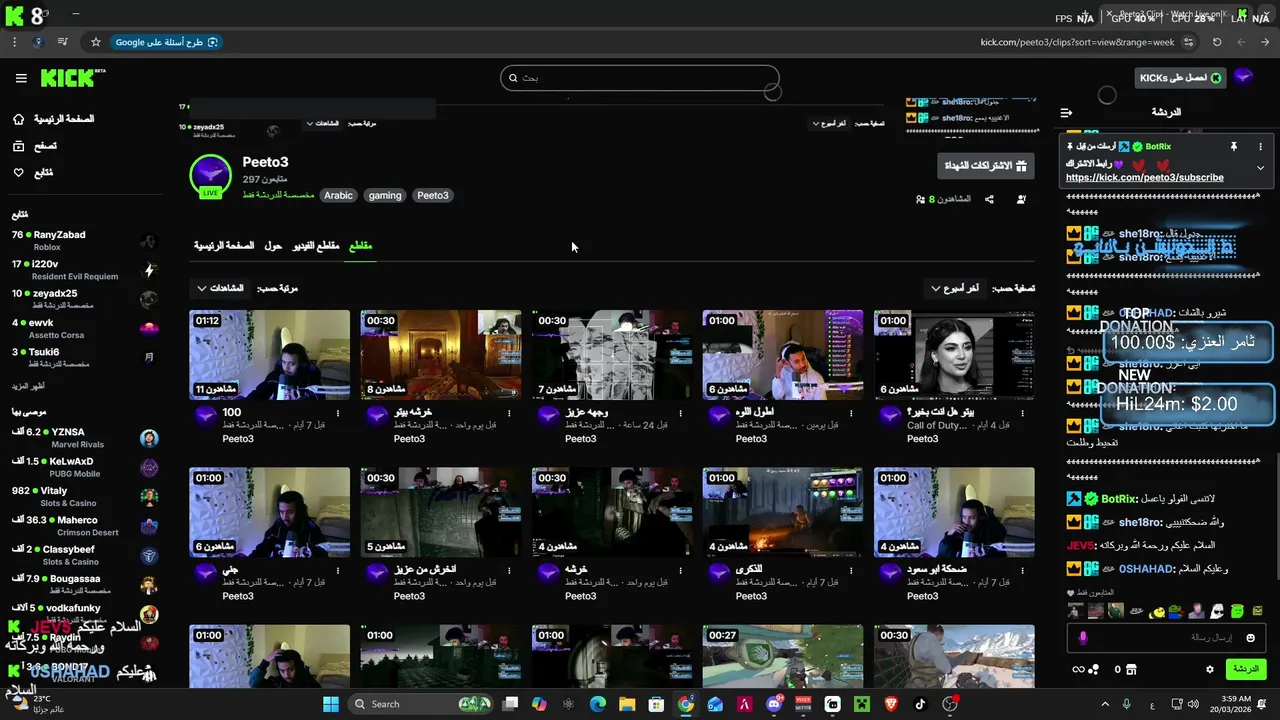Open the 'للذكرى' clip thumbnail
This screenshot has height=720, width=1280.
pyautogui.click(x=782, y=511)
